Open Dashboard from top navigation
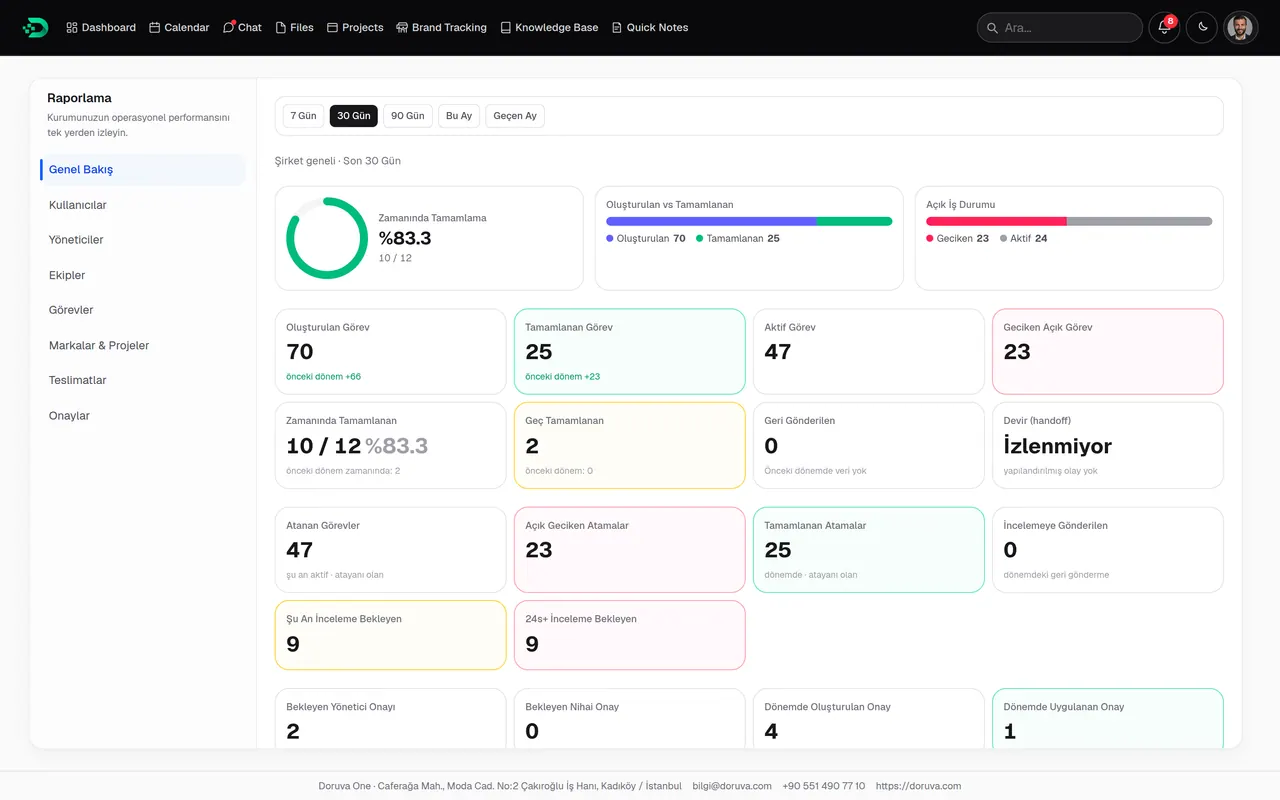1280x800 pixels. tap(101, 28)
